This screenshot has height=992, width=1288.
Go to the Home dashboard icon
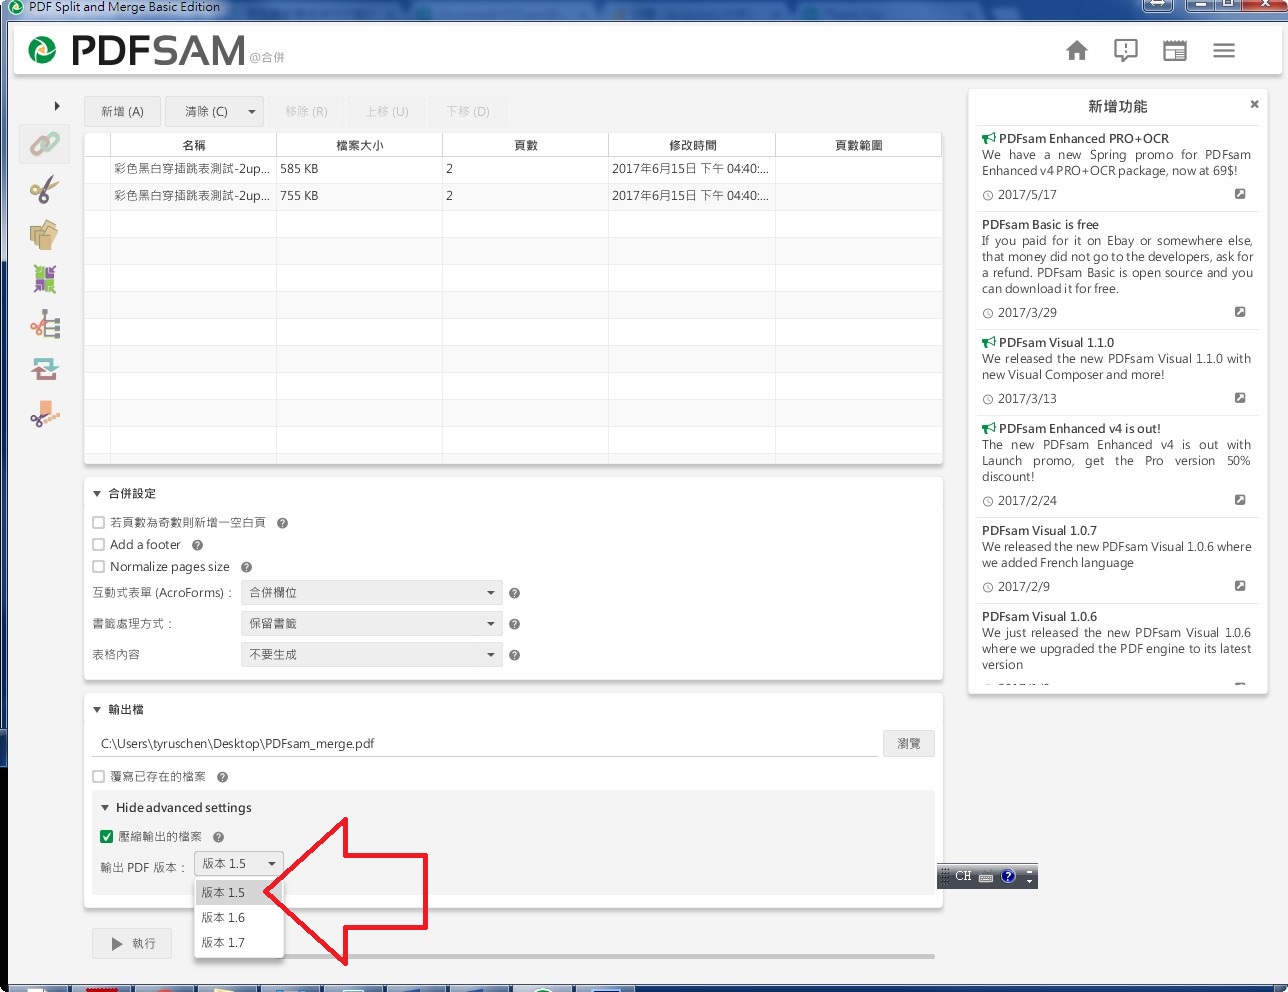click(x=1076, y=51)
